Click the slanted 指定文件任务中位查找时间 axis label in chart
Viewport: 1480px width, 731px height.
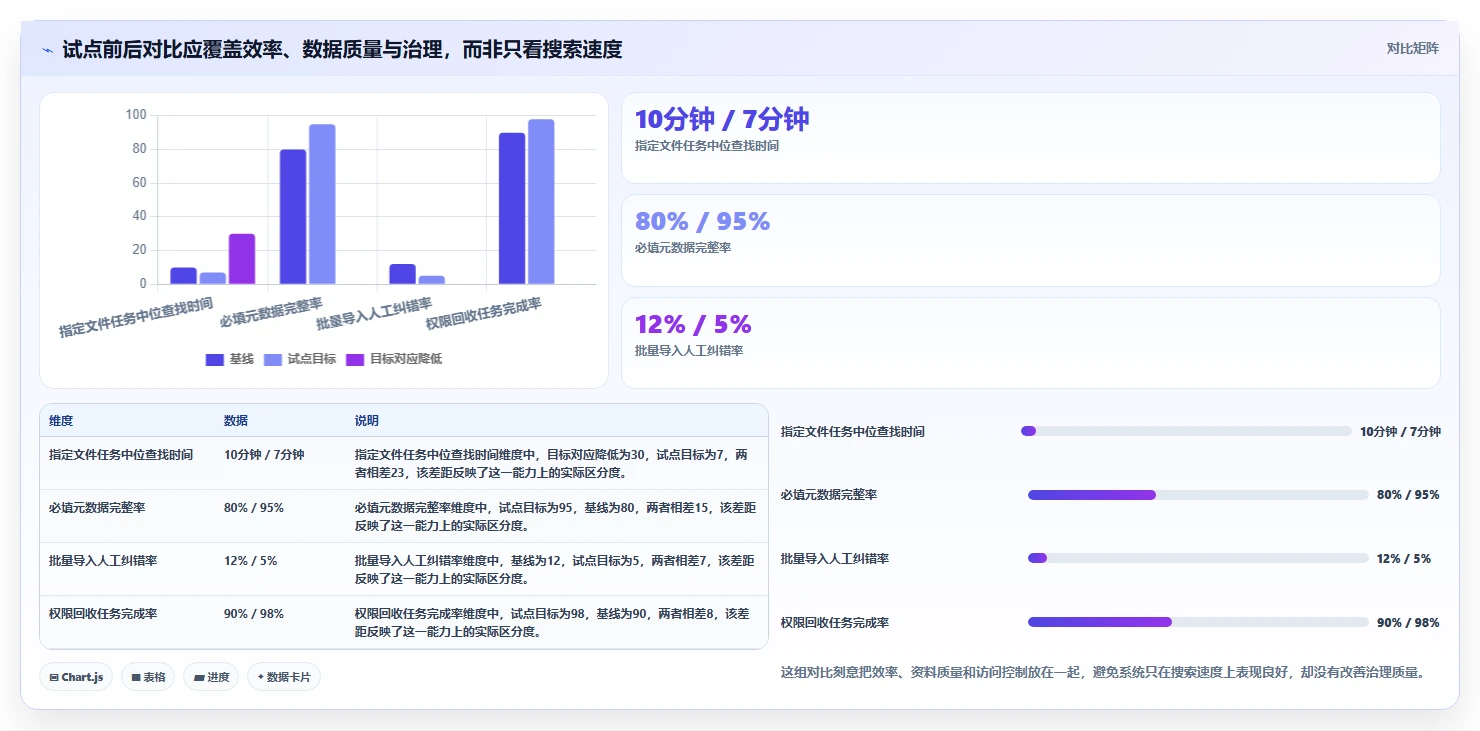tap(136, 317)
